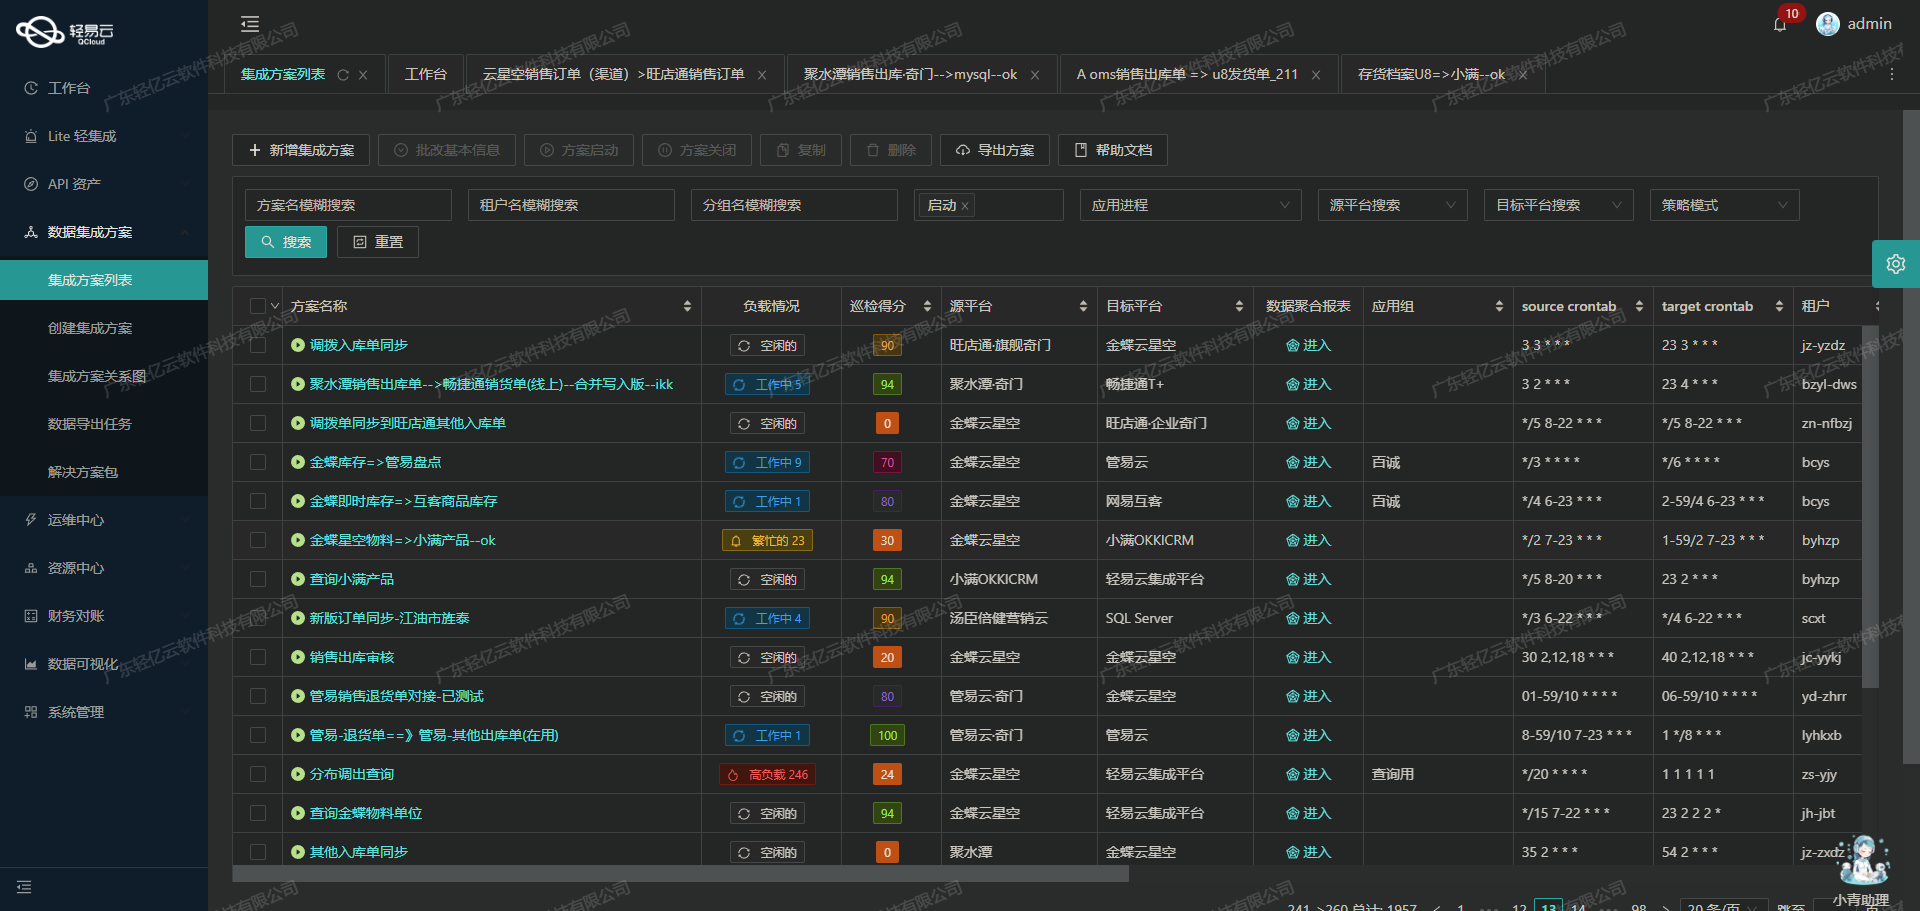This screenshot has width=1920, height=911.
Task: Open 集成方案关系图 in the sidebar
Action: click(104, 376)
